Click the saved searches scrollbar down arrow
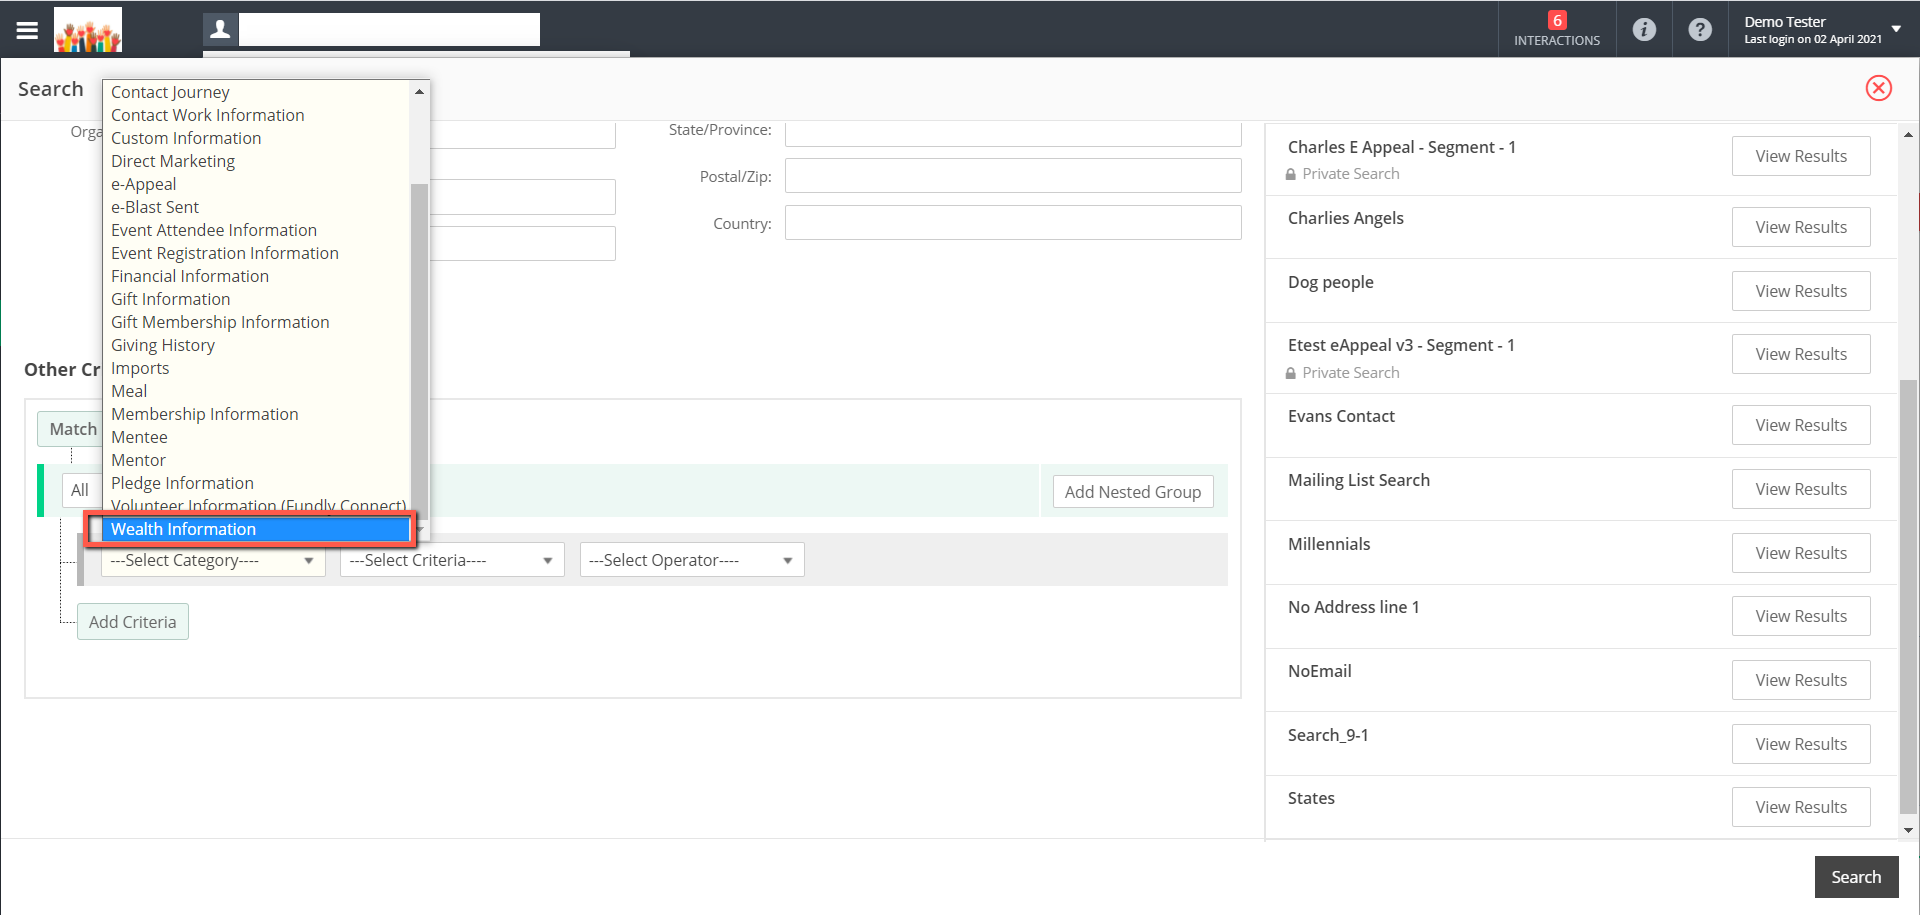1920x915 pixels. (x=1908, y=830)
